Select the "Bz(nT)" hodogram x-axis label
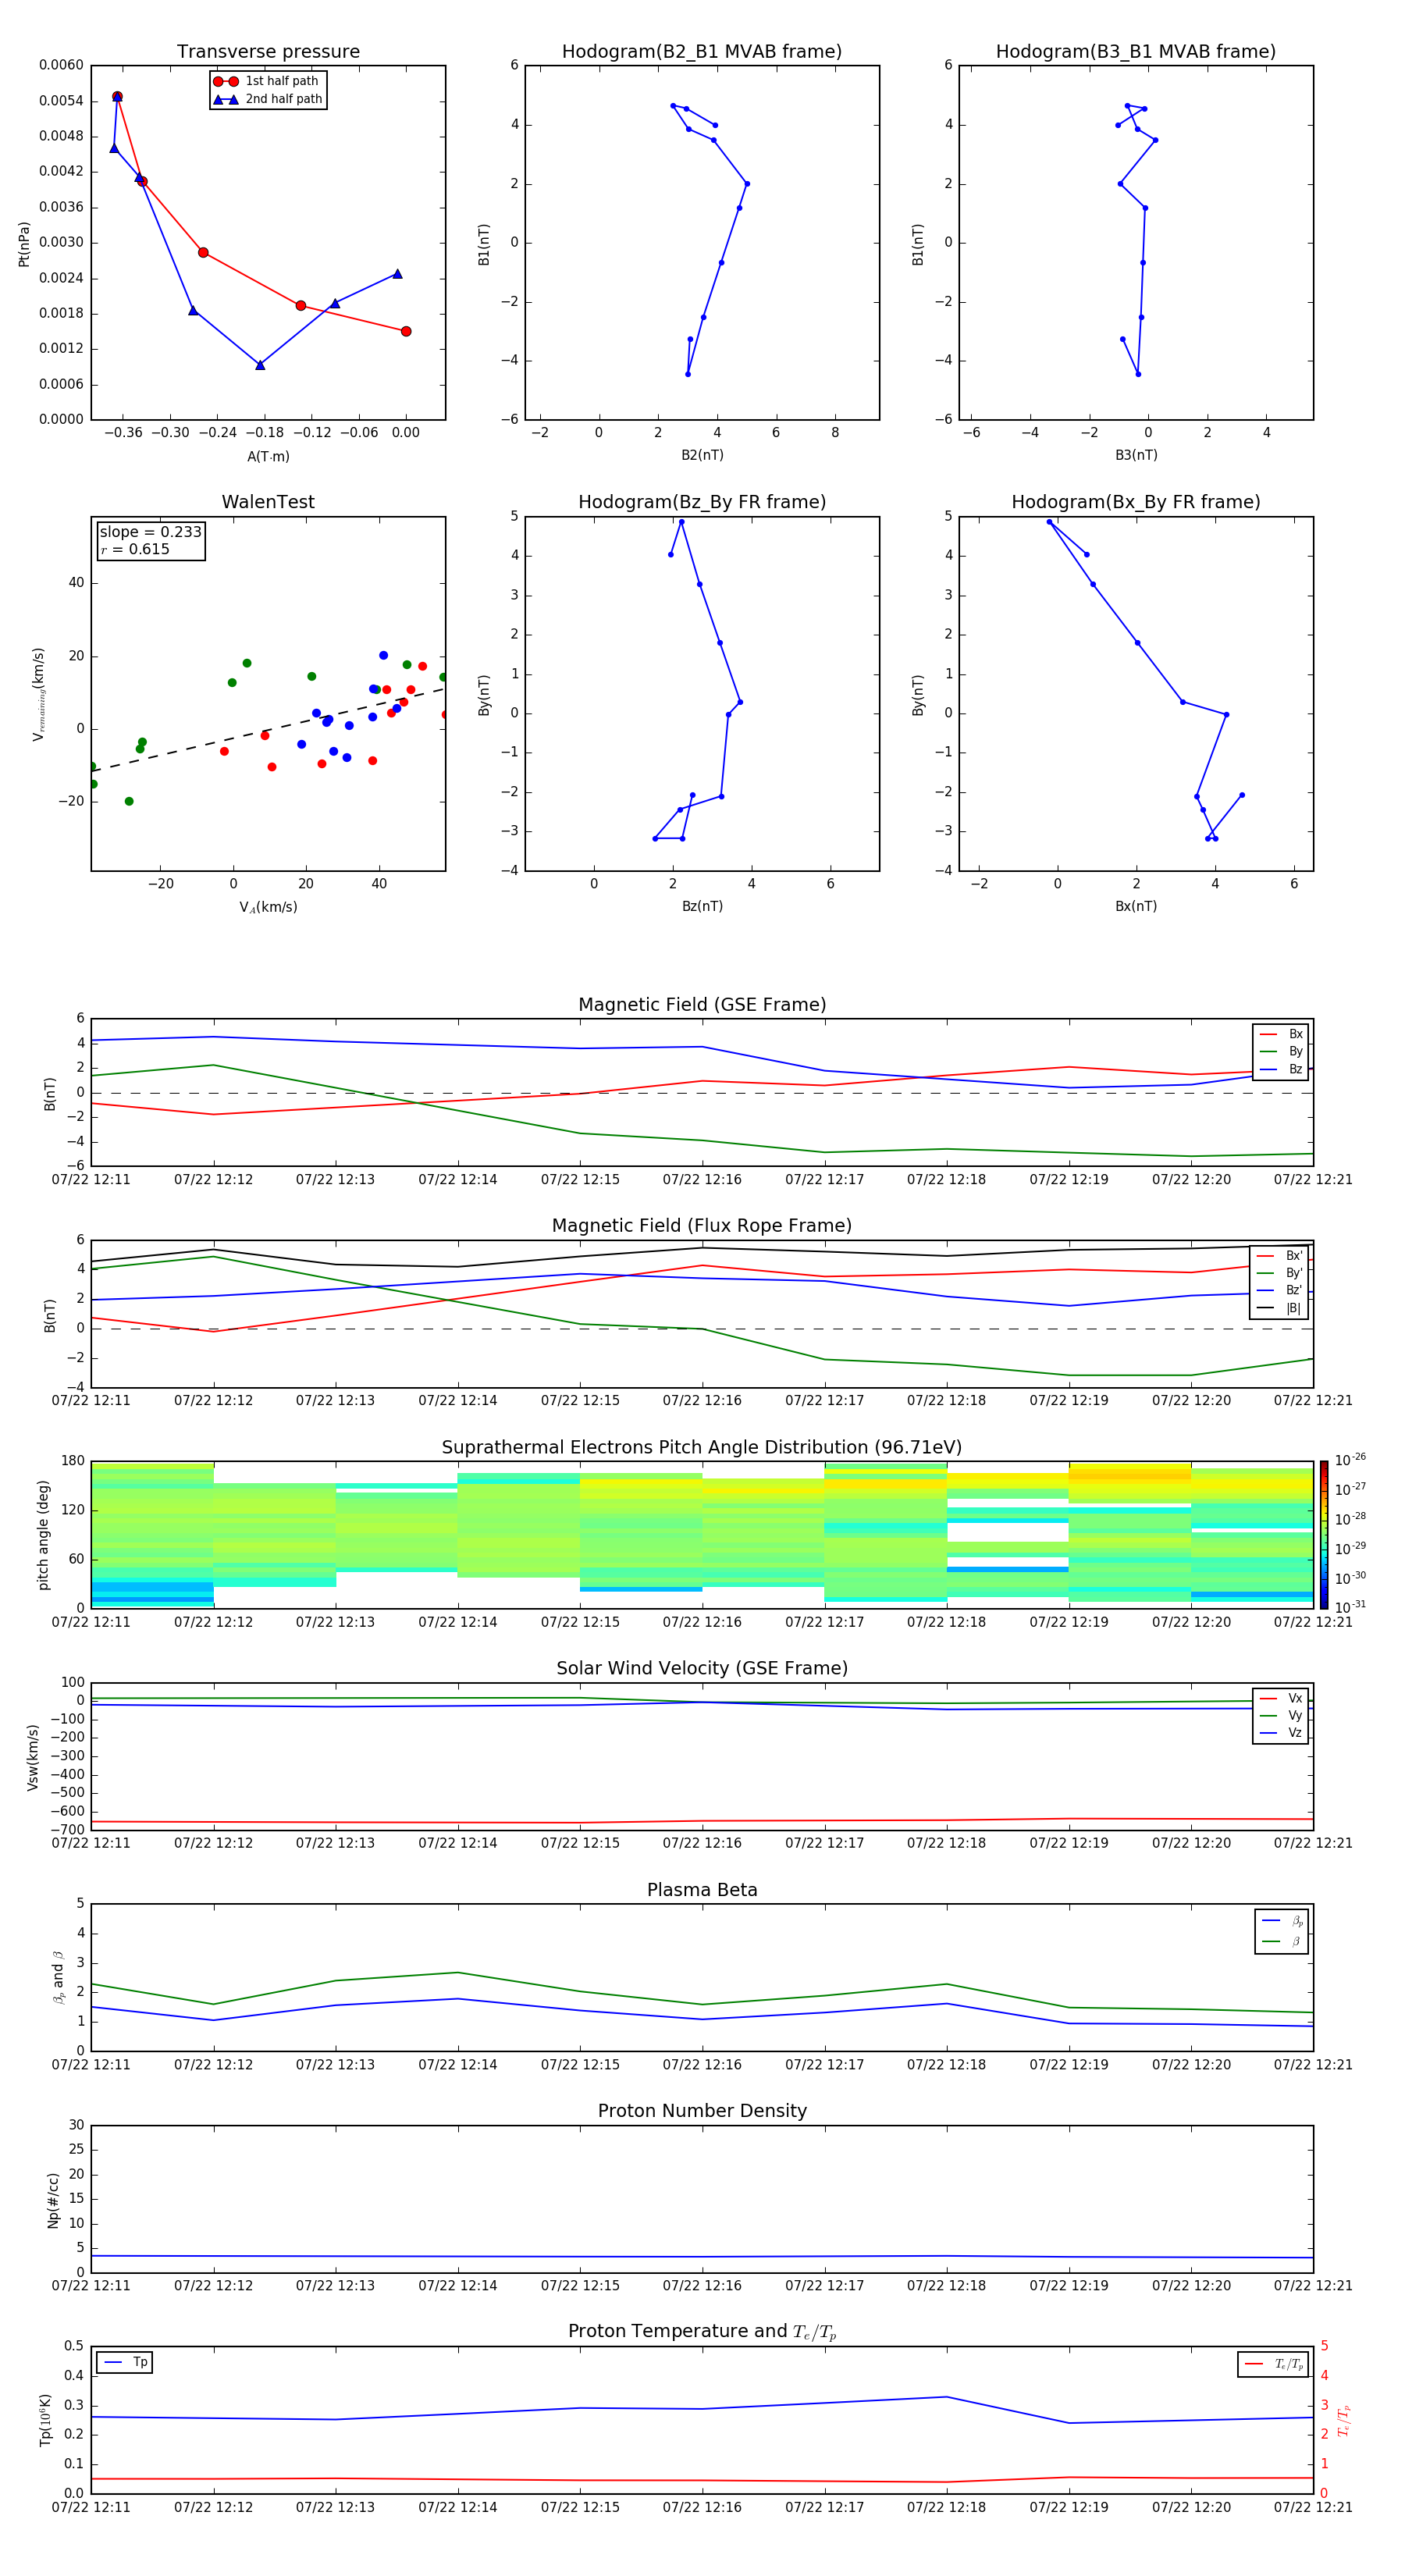The width and height of the screenshot is (1405, 2576). tap(702, 907)
